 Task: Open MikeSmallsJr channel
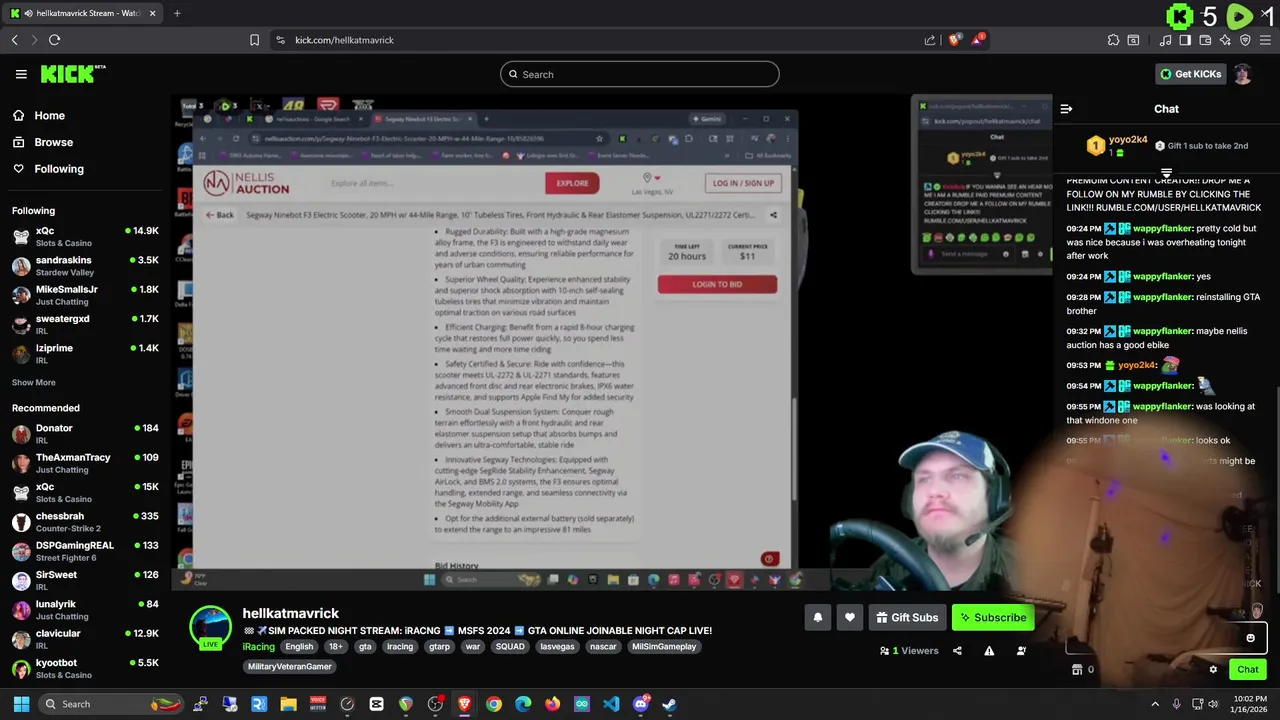[x=85, y=295]
